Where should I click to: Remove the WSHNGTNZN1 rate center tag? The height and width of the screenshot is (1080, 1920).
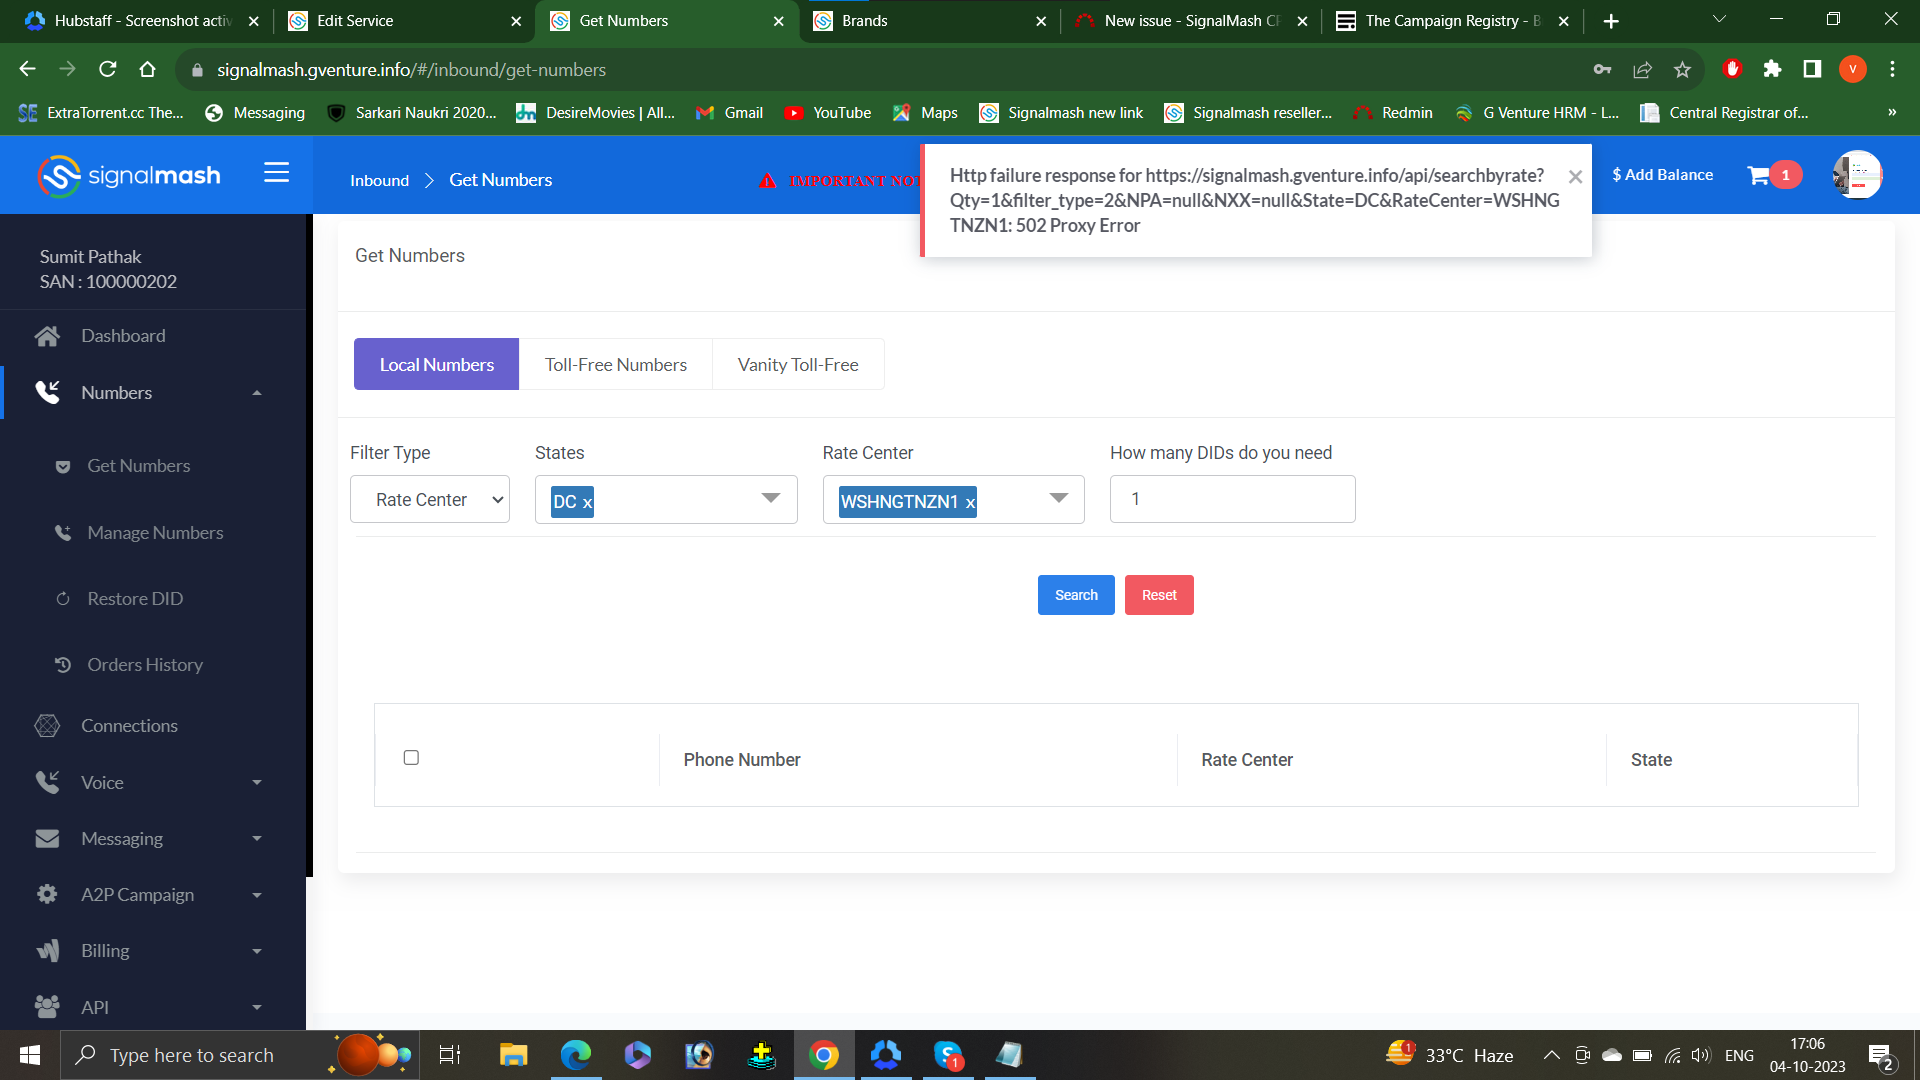pos(970,503)
